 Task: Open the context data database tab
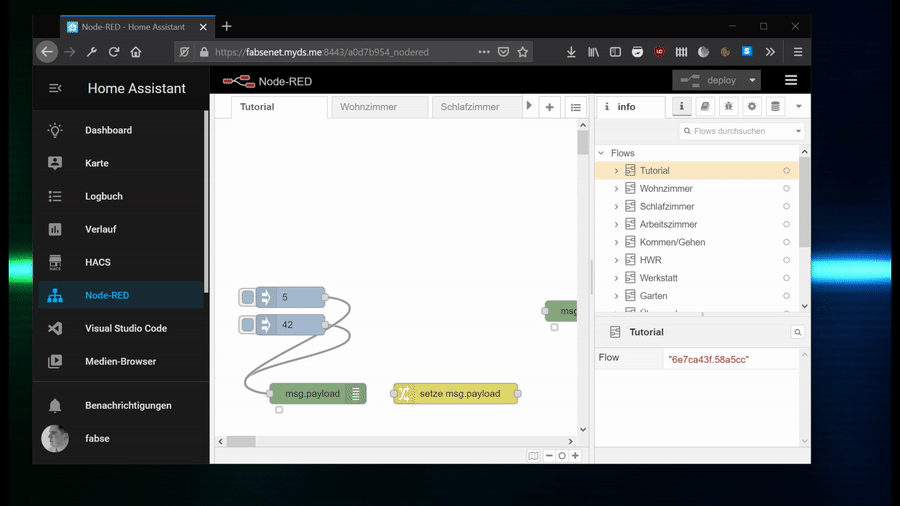pyautogui.click(x=775, y=106)
